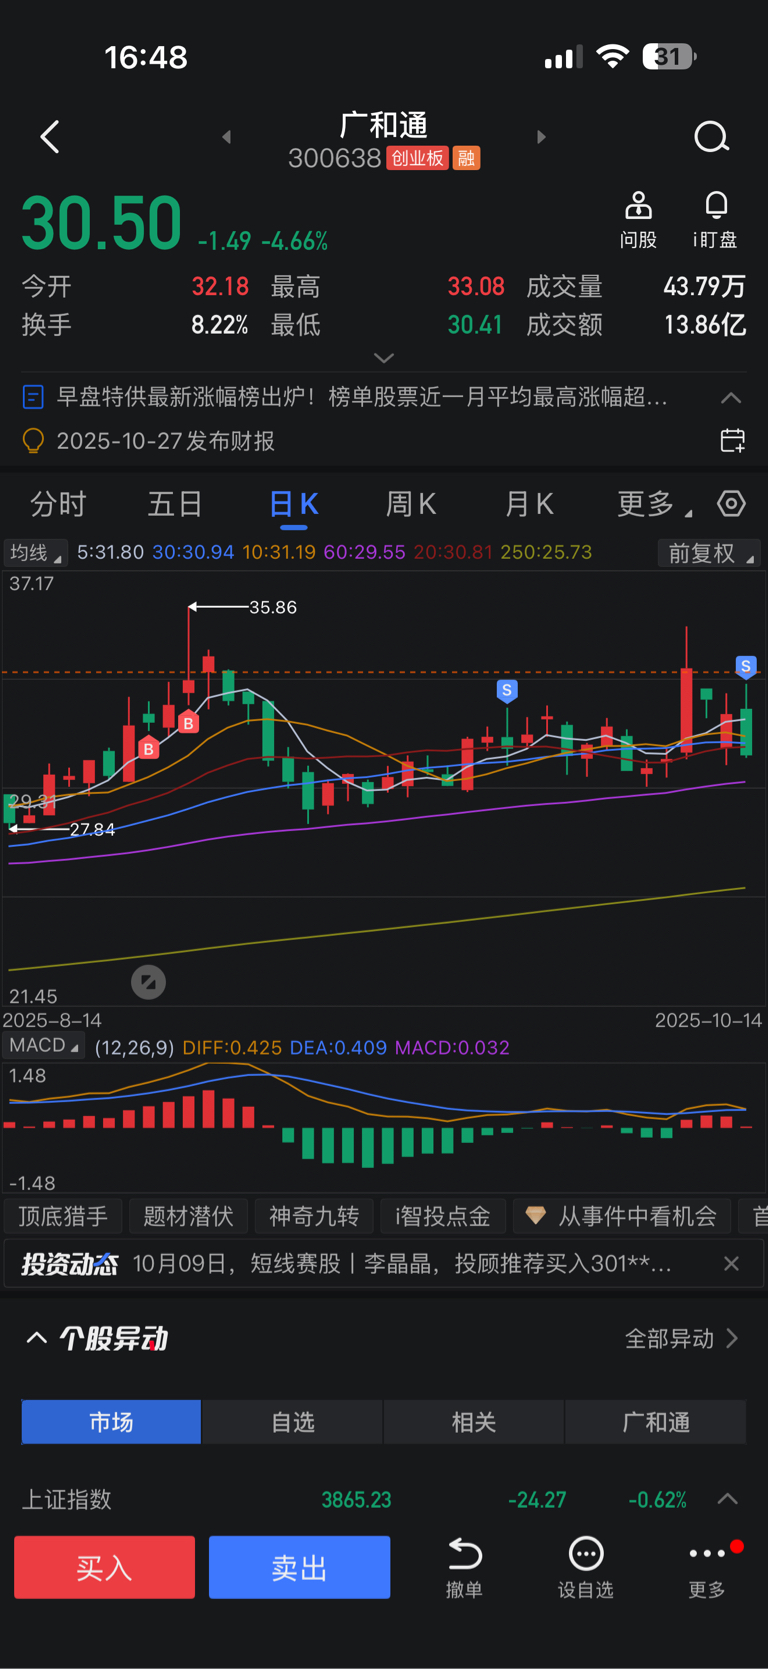This screenshot has height=1669, width=768.
Task: Tap the 换手 8.22% value
Action: tap(220, 325)
